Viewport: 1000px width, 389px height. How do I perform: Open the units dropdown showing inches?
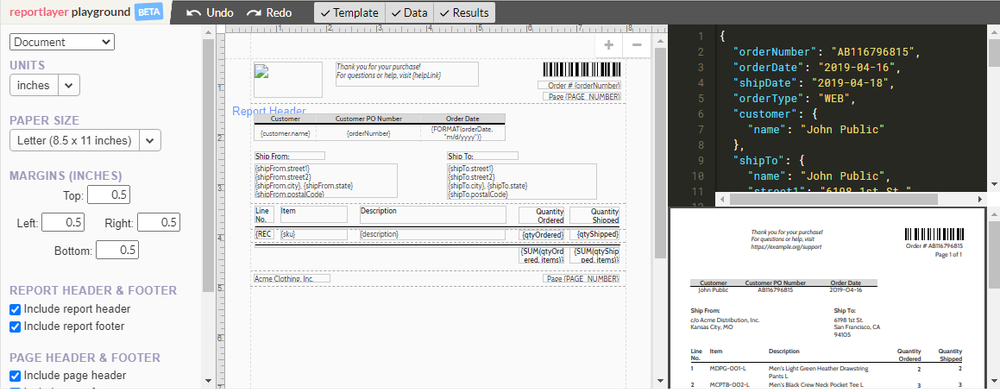[45, 85]
